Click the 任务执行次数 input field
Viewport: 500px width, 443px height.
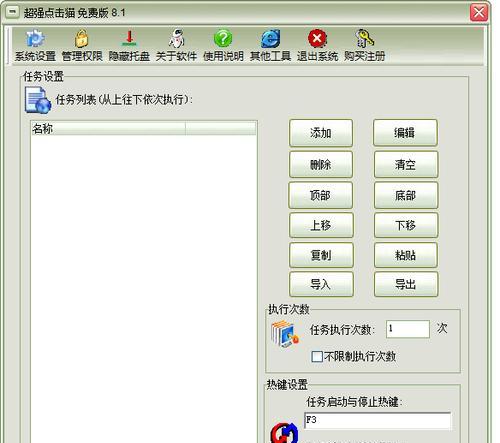[x=408, y=329]
